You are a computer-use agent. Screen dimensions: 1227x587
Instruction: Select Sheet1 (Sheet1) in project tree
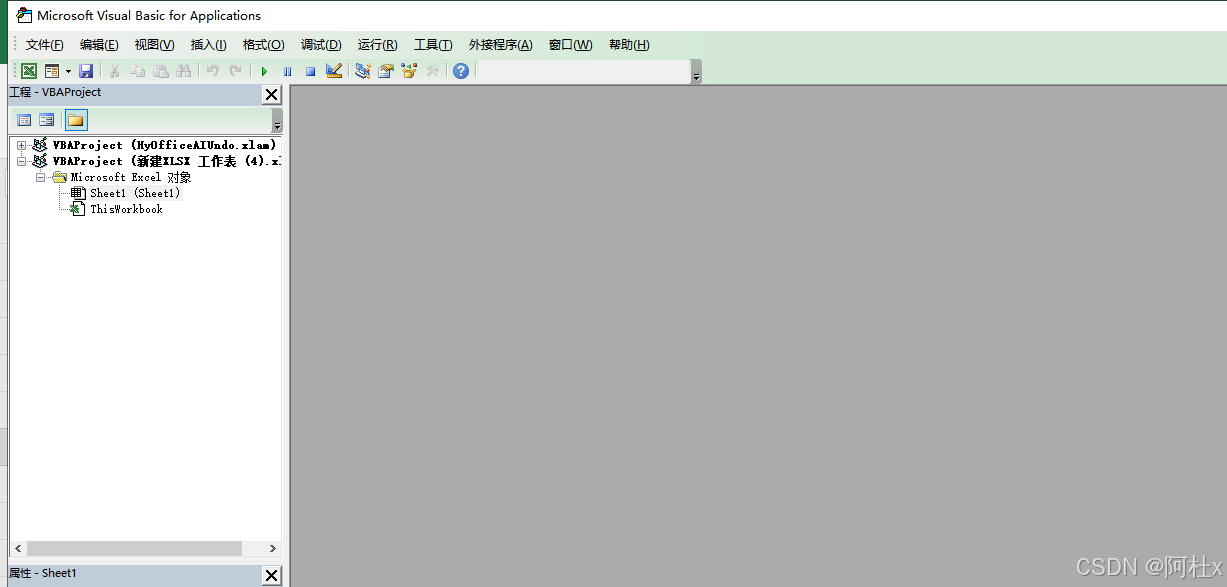(135, 193)
